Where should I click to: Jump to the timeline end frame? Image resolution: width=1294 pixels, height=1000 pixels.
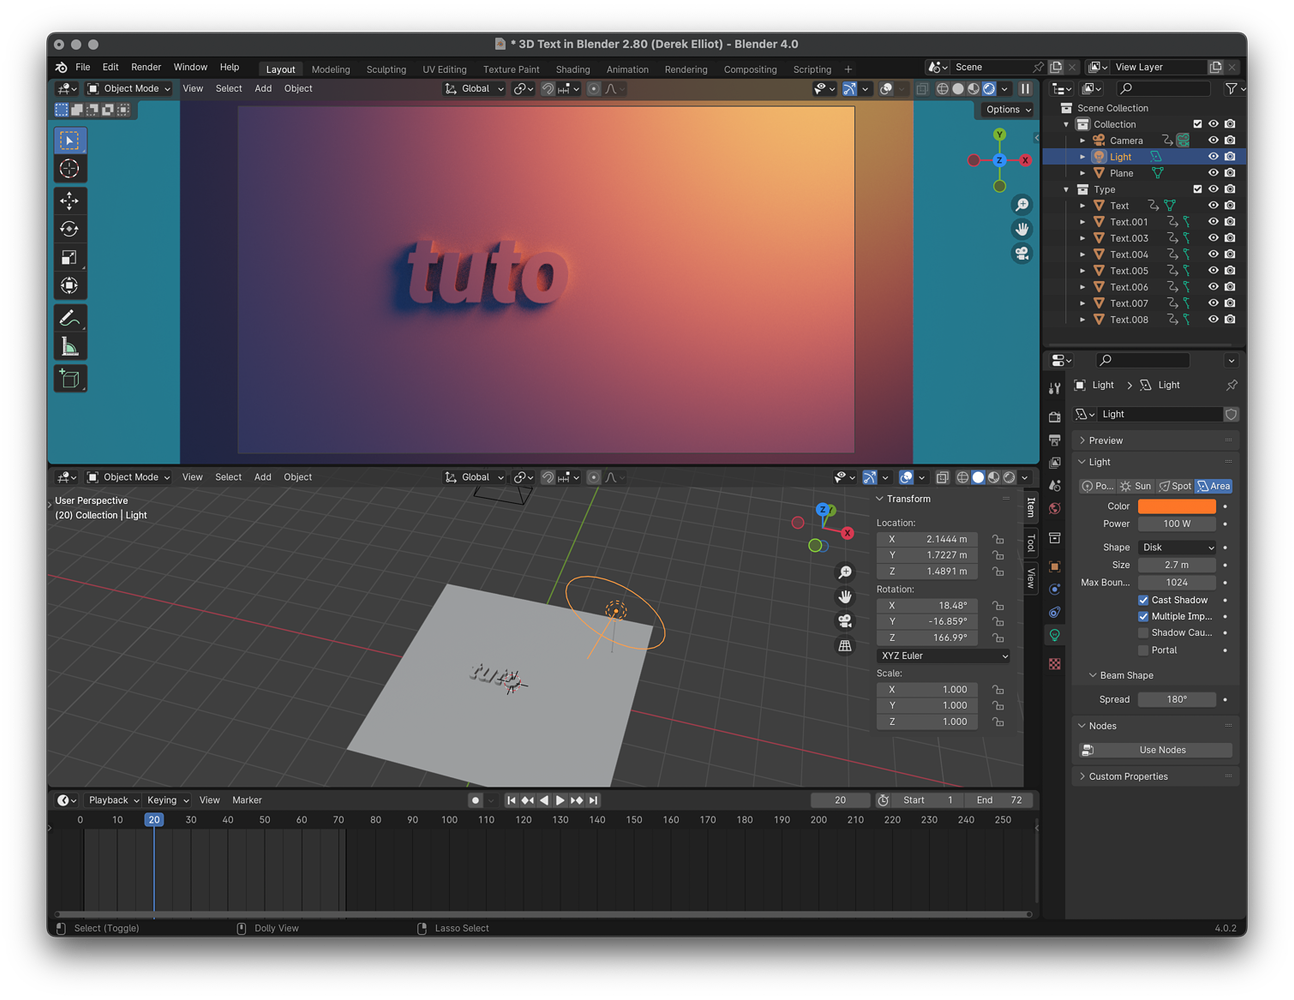594,800
